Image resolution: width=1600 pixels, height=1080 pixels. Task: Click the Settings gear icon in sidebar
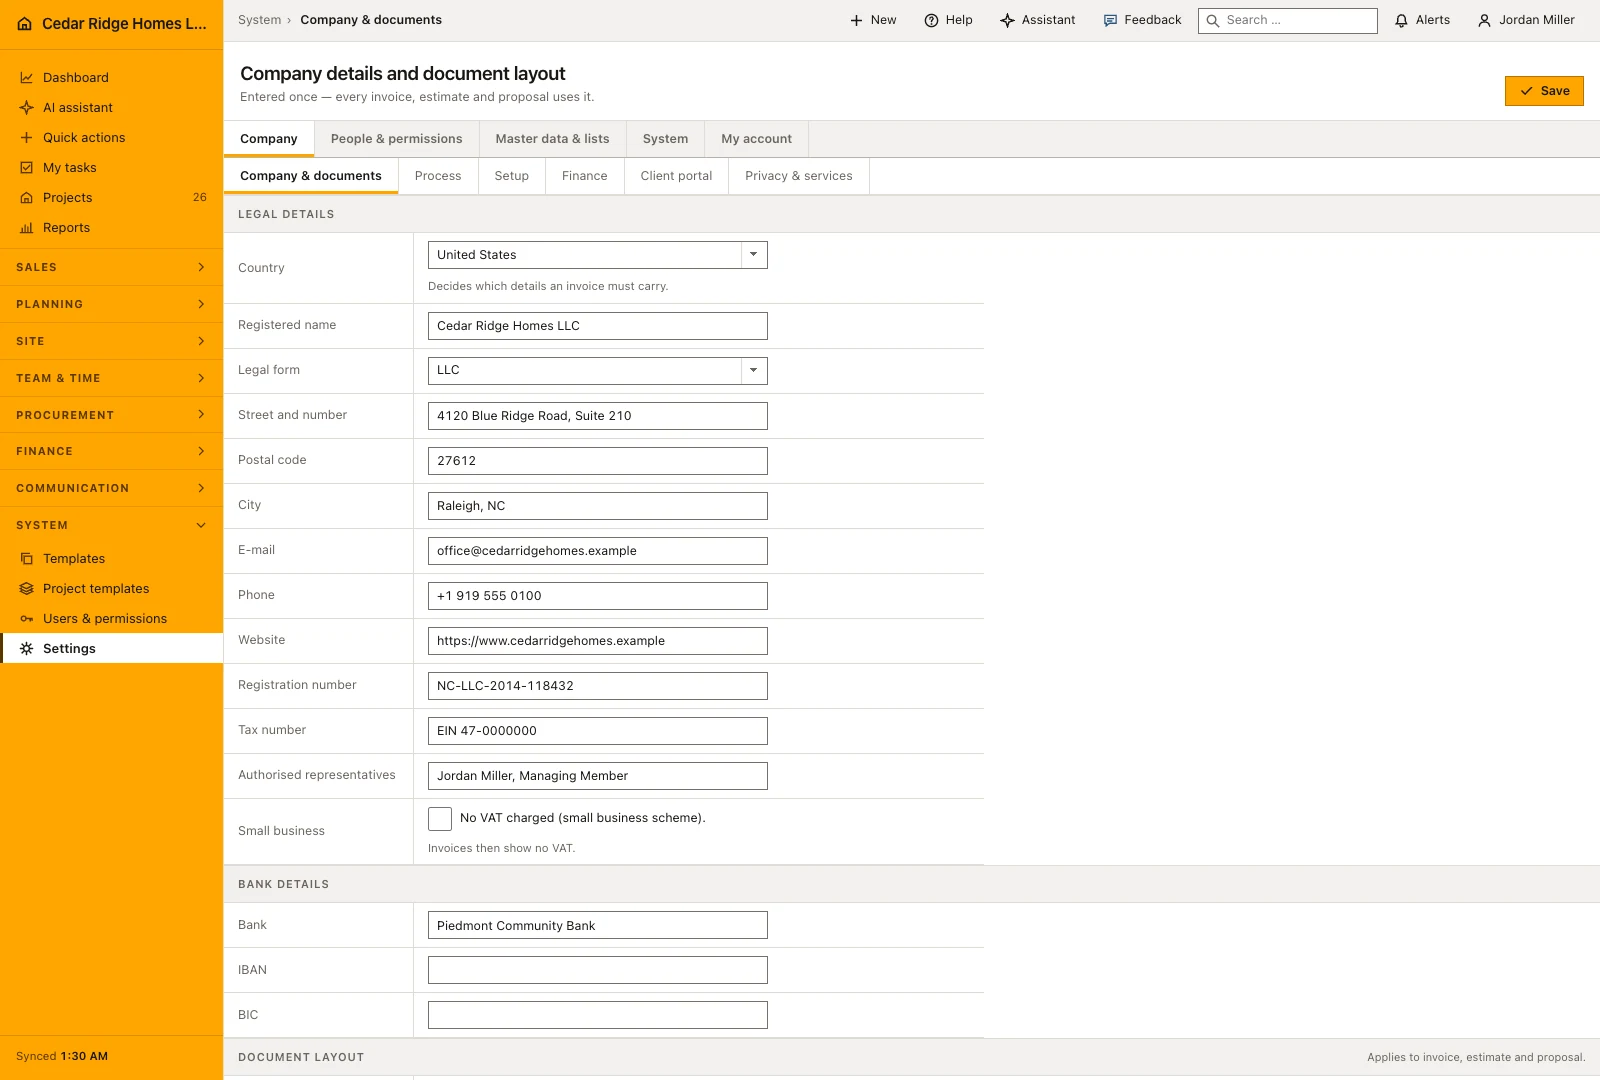(x=27, y=649)
